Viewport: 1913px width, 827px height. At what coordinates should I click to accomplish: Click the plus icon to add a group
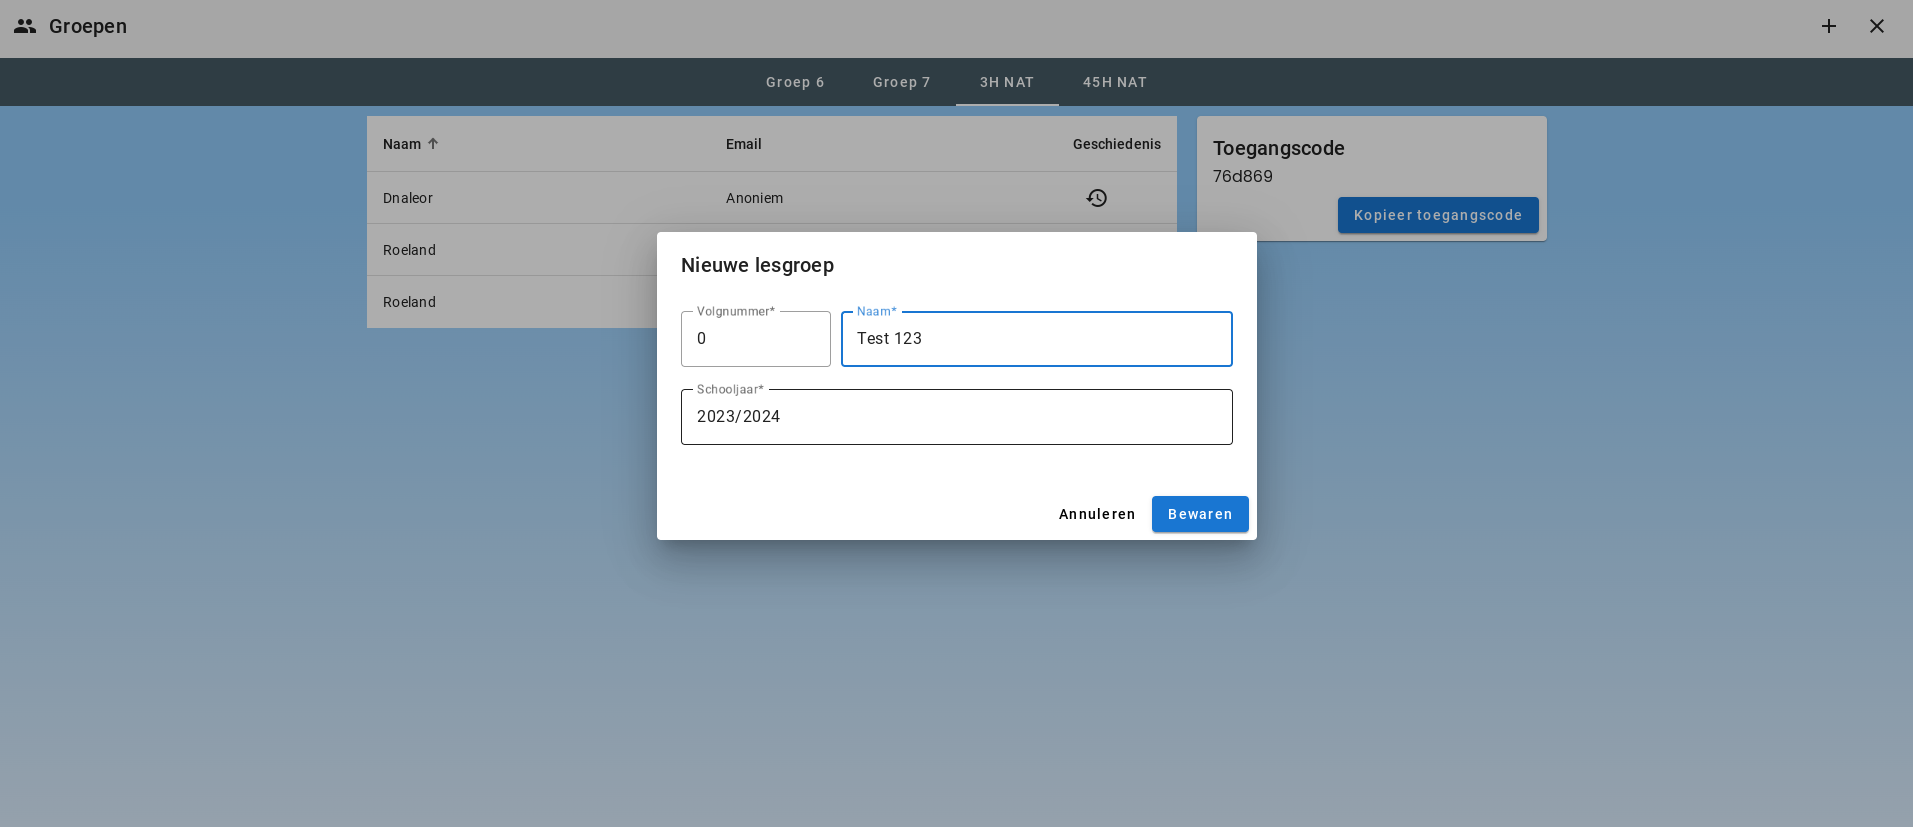pyautogui.click(x=1828, y=26)
